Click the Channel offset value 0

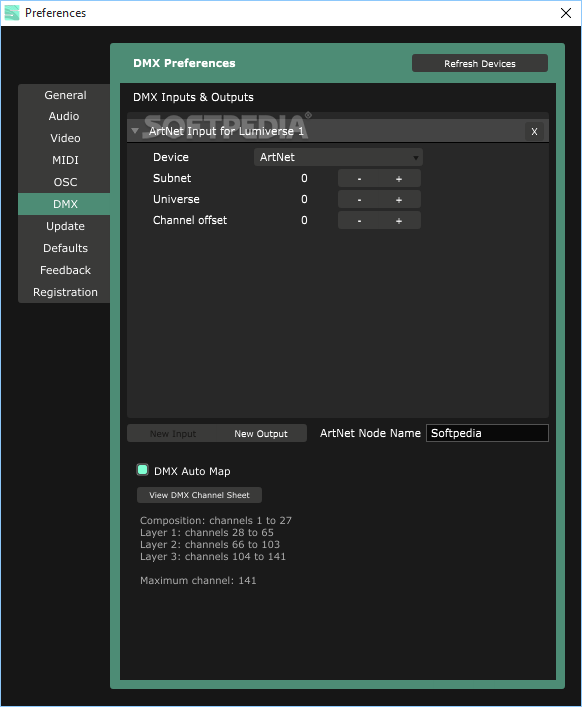coord(304,220)
